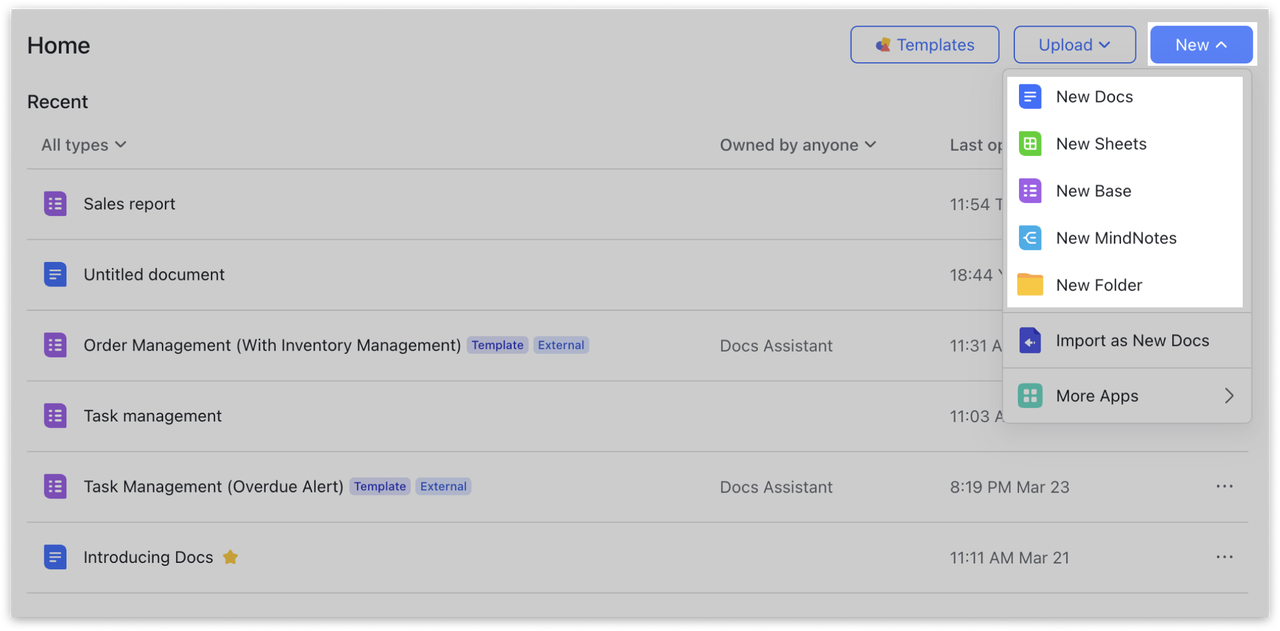Click the Import as New Docs icon
Image resolution: width=1280 pixels, height=631 pixels.
[1030, 341]
